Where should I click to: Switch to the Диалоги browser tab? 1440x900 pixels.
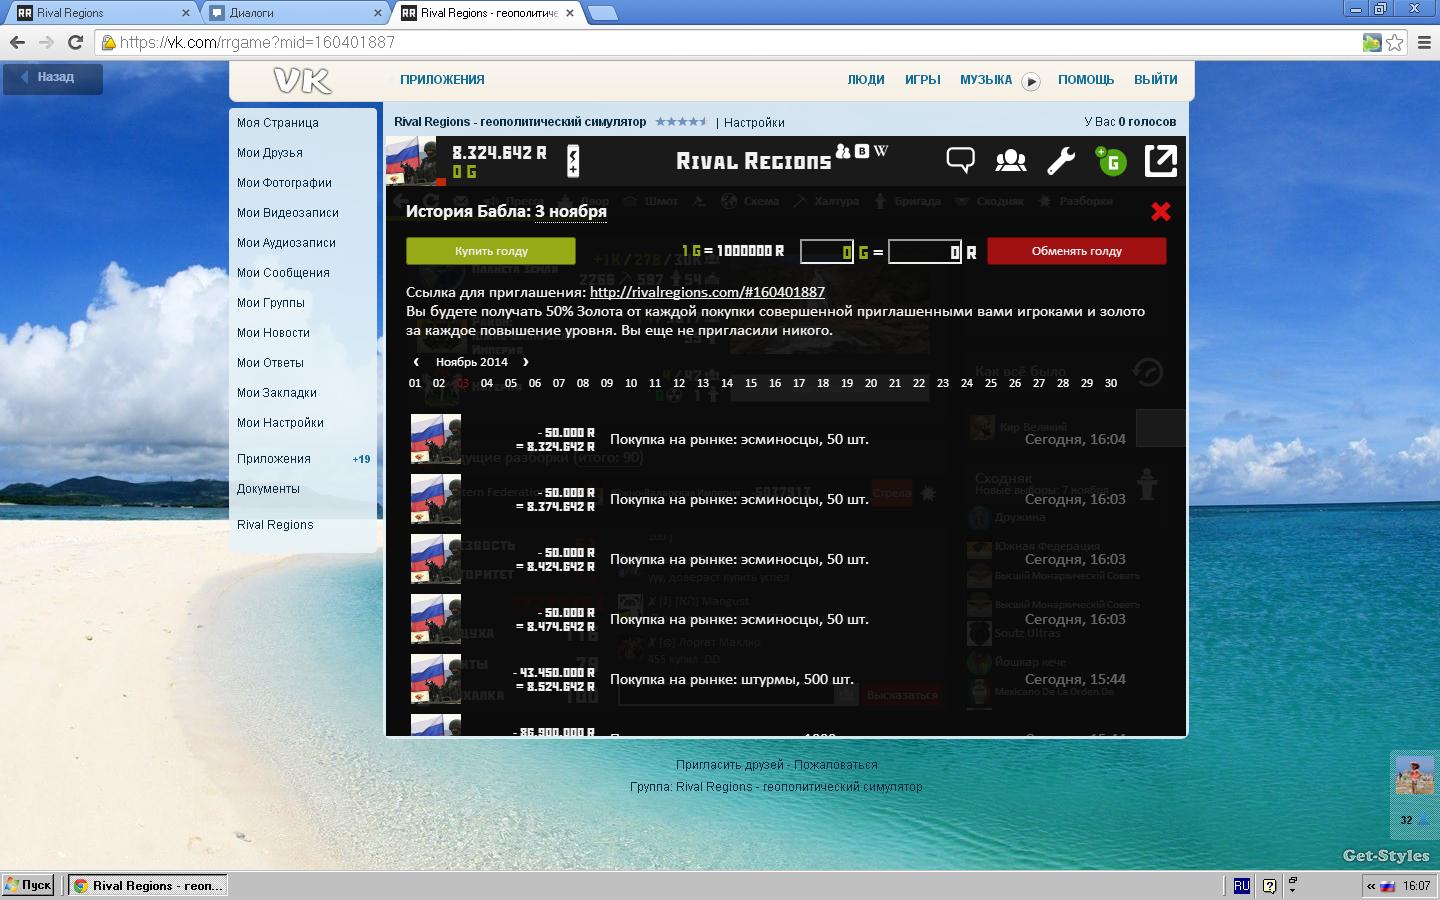(x=295, y=13)
